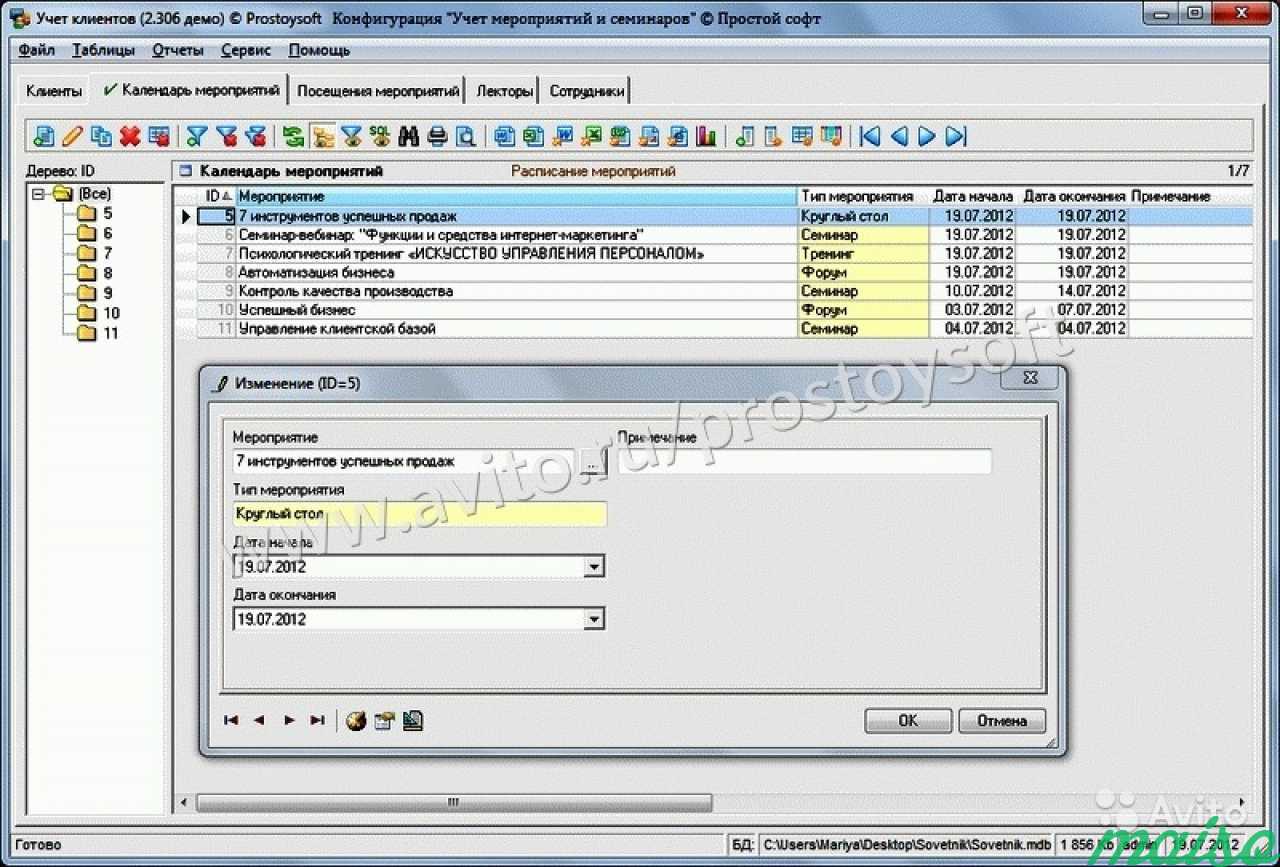Click the database path in status bar
Viewport: 1280px width, 867px height.
point(907,845)
